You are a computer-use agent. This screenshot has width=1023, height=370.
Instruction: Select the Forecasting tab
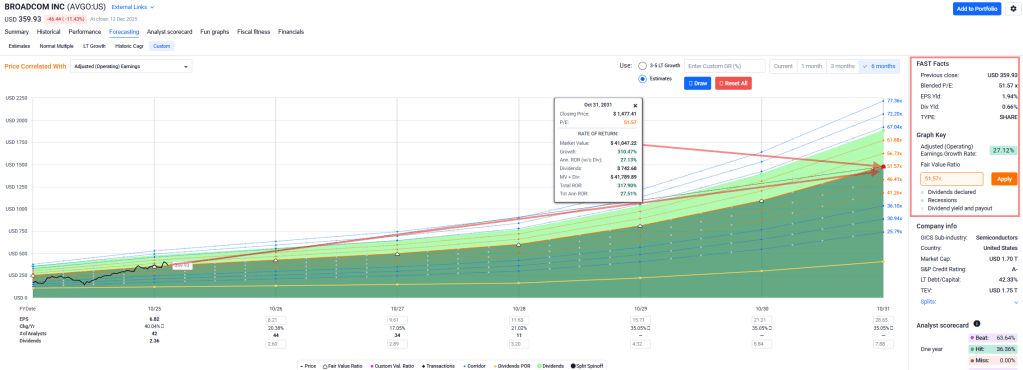pos(125,31)
